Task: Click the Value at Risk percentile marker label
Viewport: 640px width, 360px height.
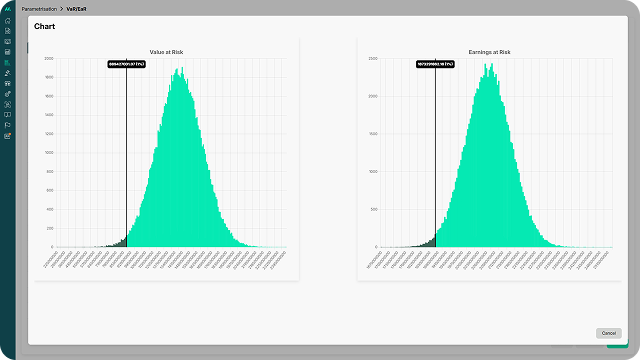Action: tap(127, 64)
